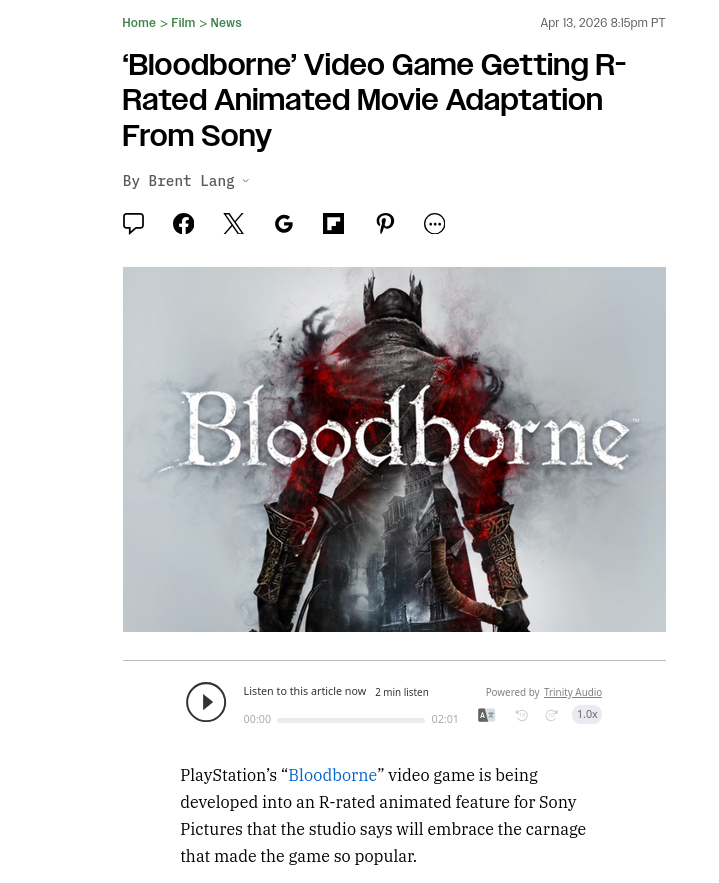The width and height of the screenshot is (719, 883).
Task: Open Film breadcrumb section
Action: [183, 23]
